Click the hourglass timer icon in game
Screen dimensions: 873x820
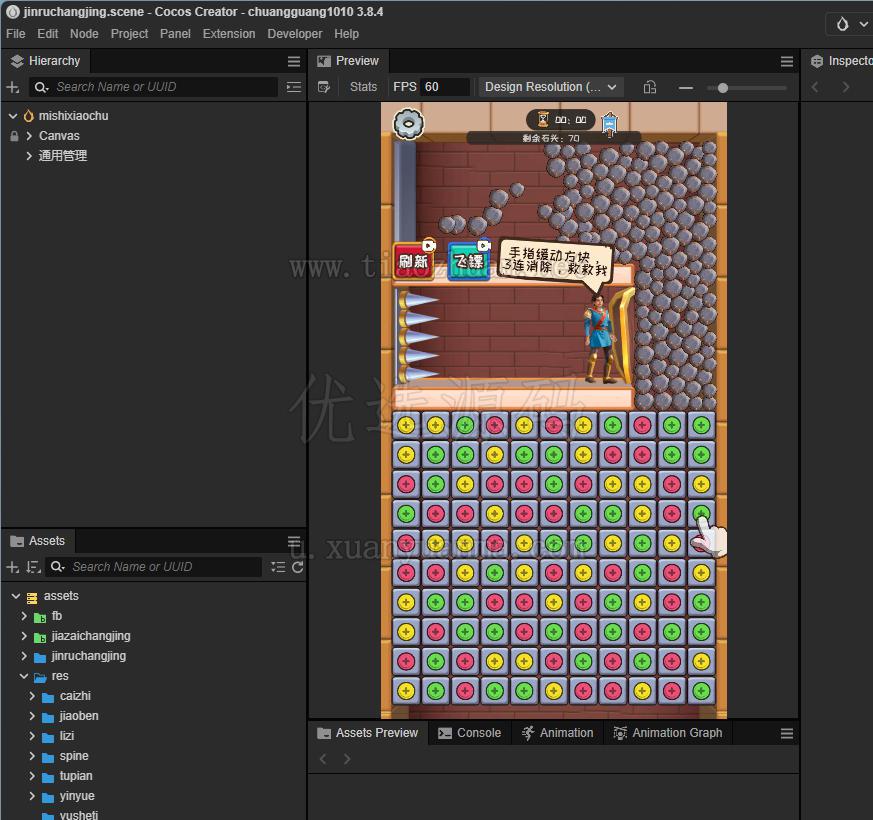coord(543,119)
